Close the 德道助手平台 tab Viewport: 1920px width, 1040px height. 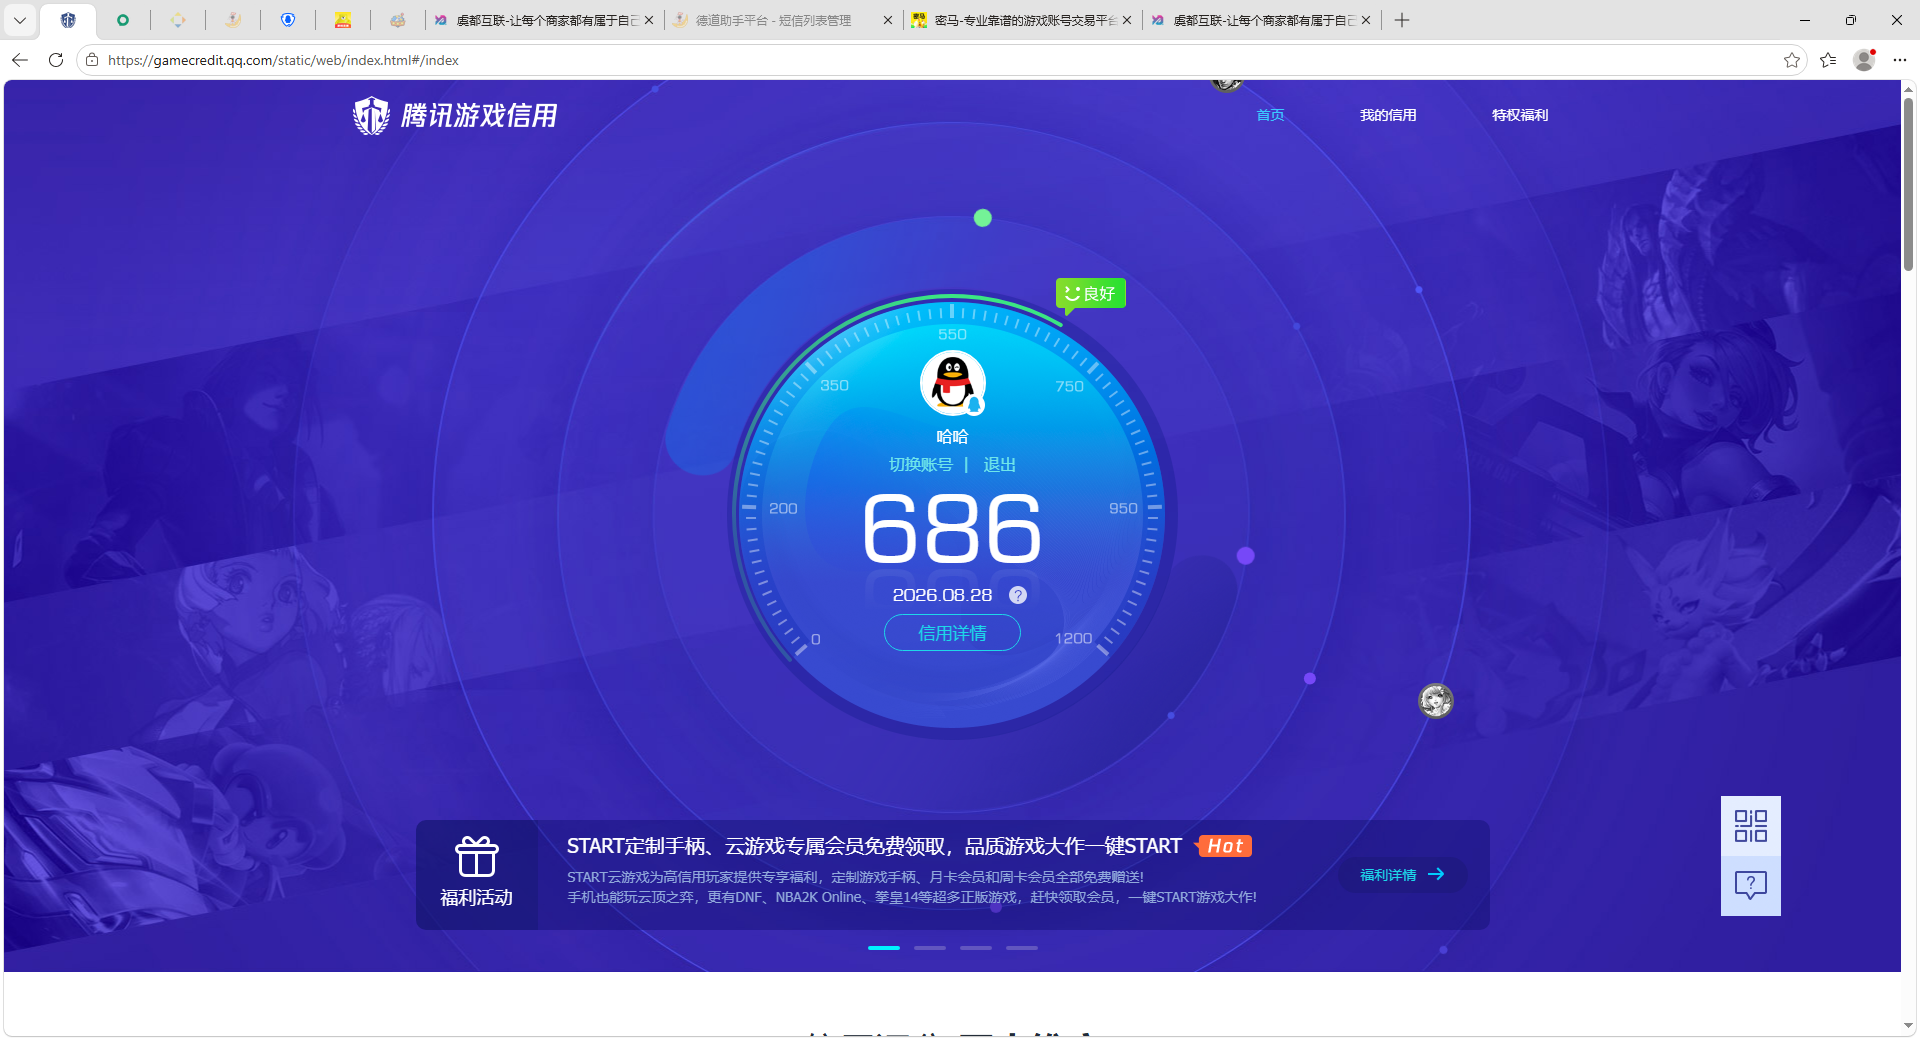coord(888,20)
